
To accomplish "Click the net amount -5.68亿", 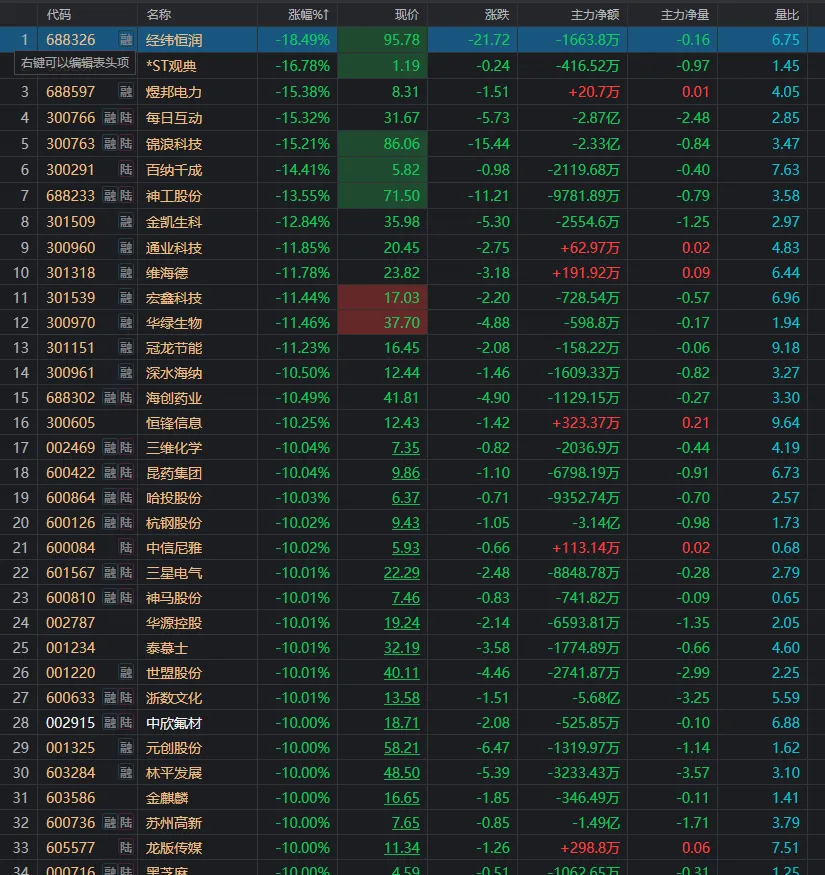I will (596, 698).
